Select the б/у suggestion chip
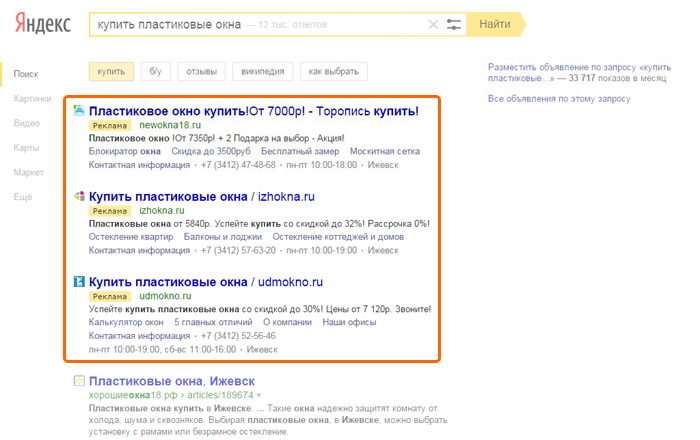 [155, 71]
